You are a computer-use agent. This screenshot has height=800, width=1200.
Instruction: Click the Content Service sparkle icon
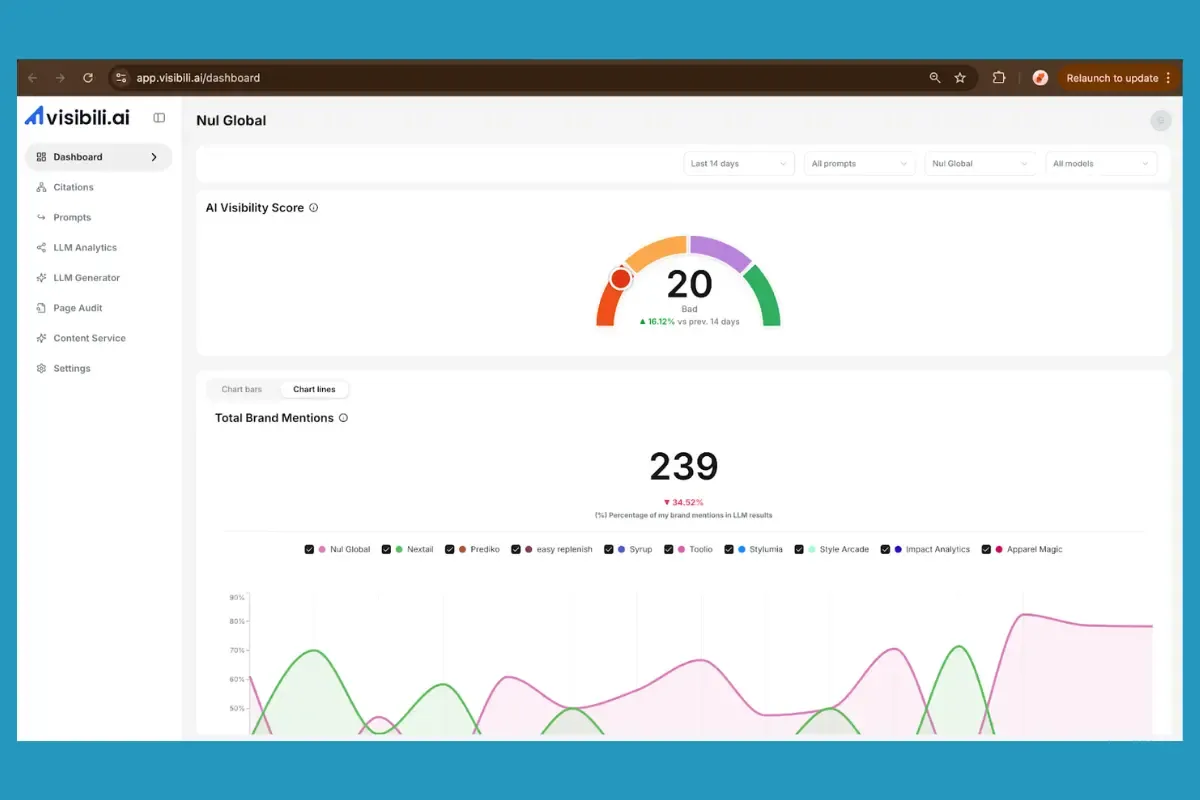(x=41, y=338)
